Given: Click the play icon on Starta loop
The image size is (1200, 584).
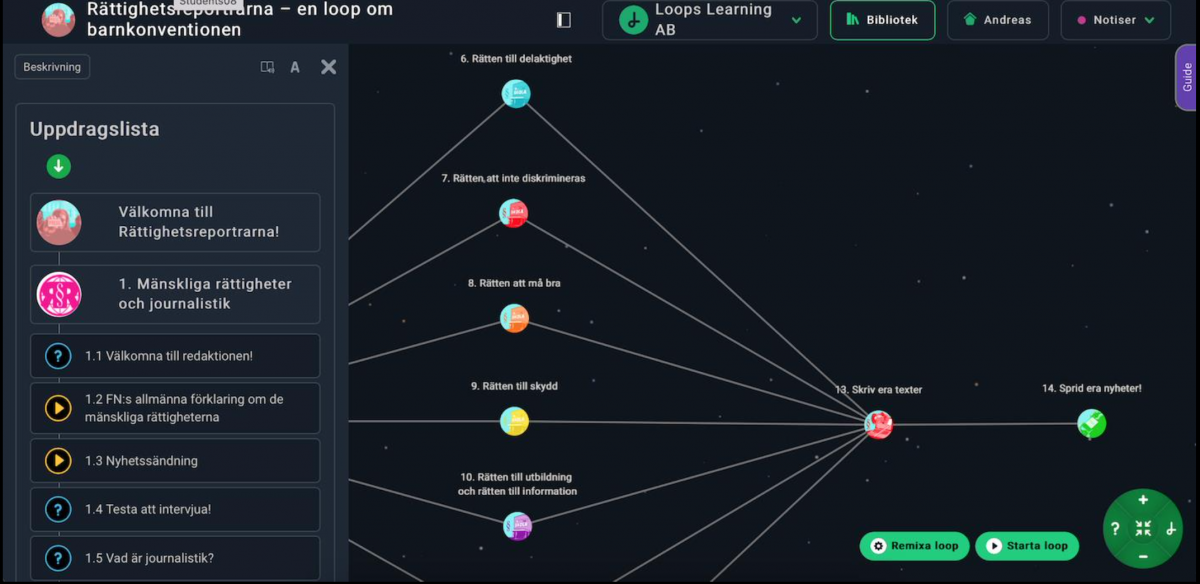Looking at the screenshot, I should coord(993,546).
